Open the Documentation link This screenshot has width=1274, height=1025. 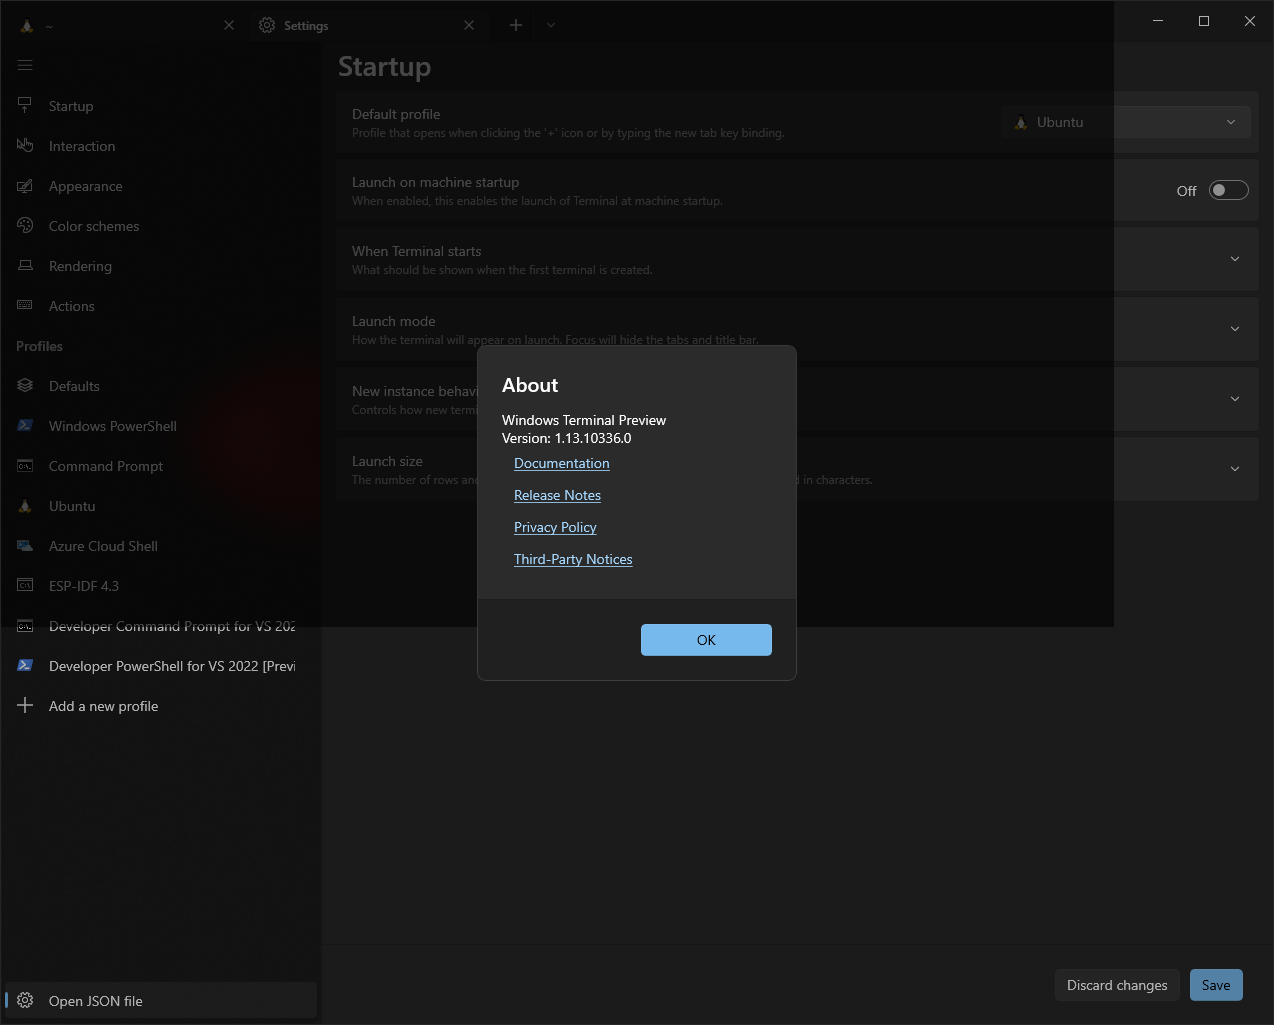tap(561, 463)
